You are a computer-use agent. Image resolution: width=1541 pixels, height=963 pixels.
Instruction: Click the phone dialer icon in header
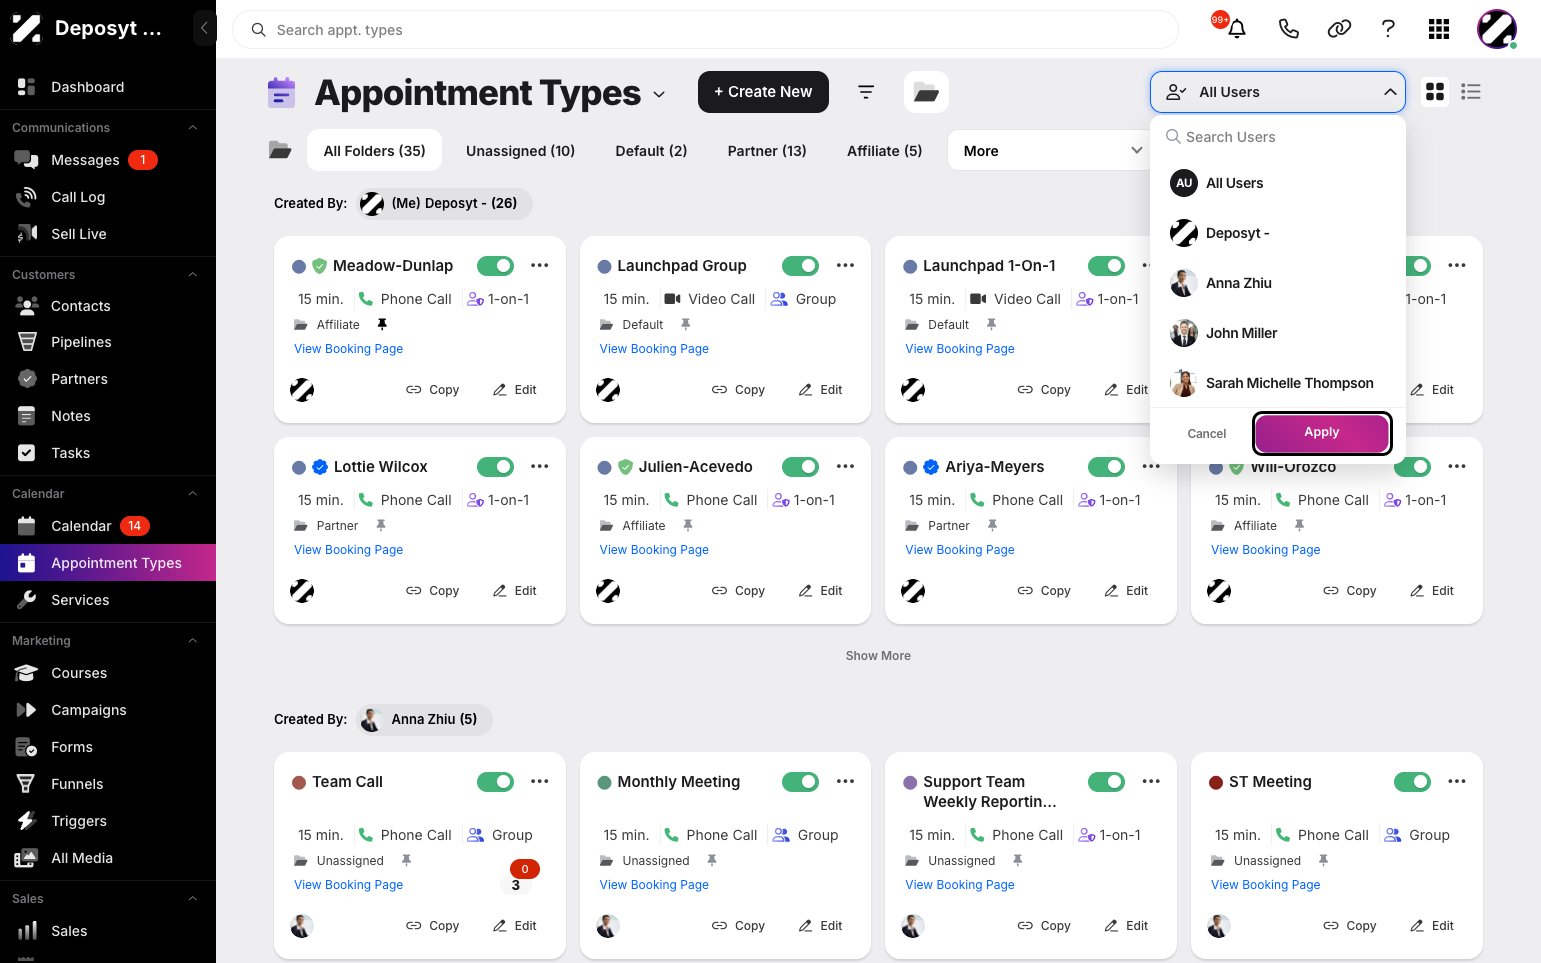click(1289, 29)
